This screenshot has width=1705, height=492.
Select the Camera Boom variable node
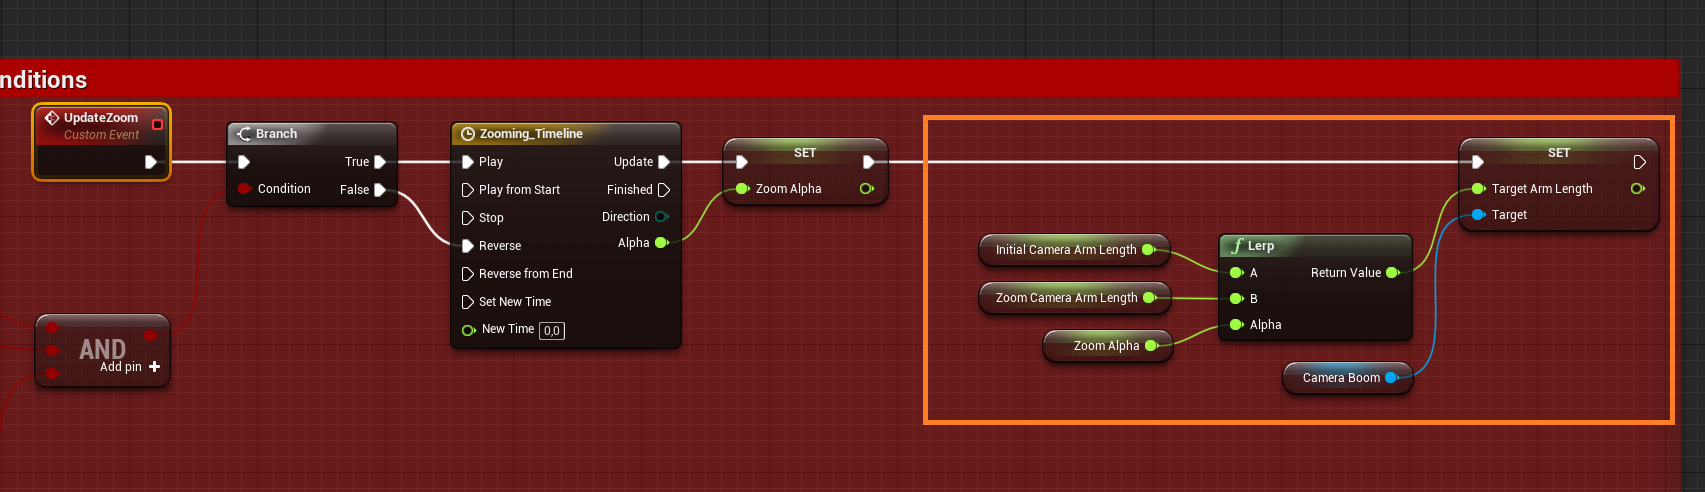(1340, 378)
